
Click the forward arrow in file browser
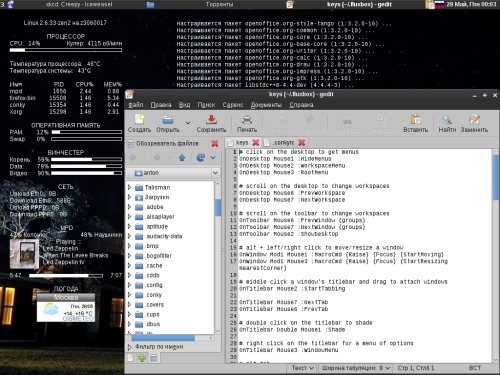tap(157, 157)
